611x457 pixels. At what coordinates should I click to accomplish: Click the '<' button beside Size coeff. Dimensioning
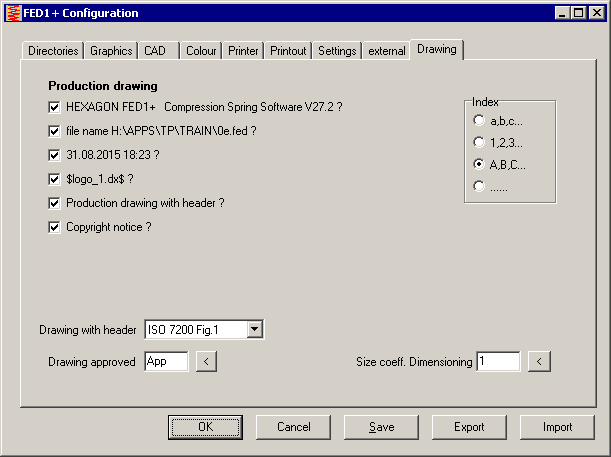[x=539, y=362]
